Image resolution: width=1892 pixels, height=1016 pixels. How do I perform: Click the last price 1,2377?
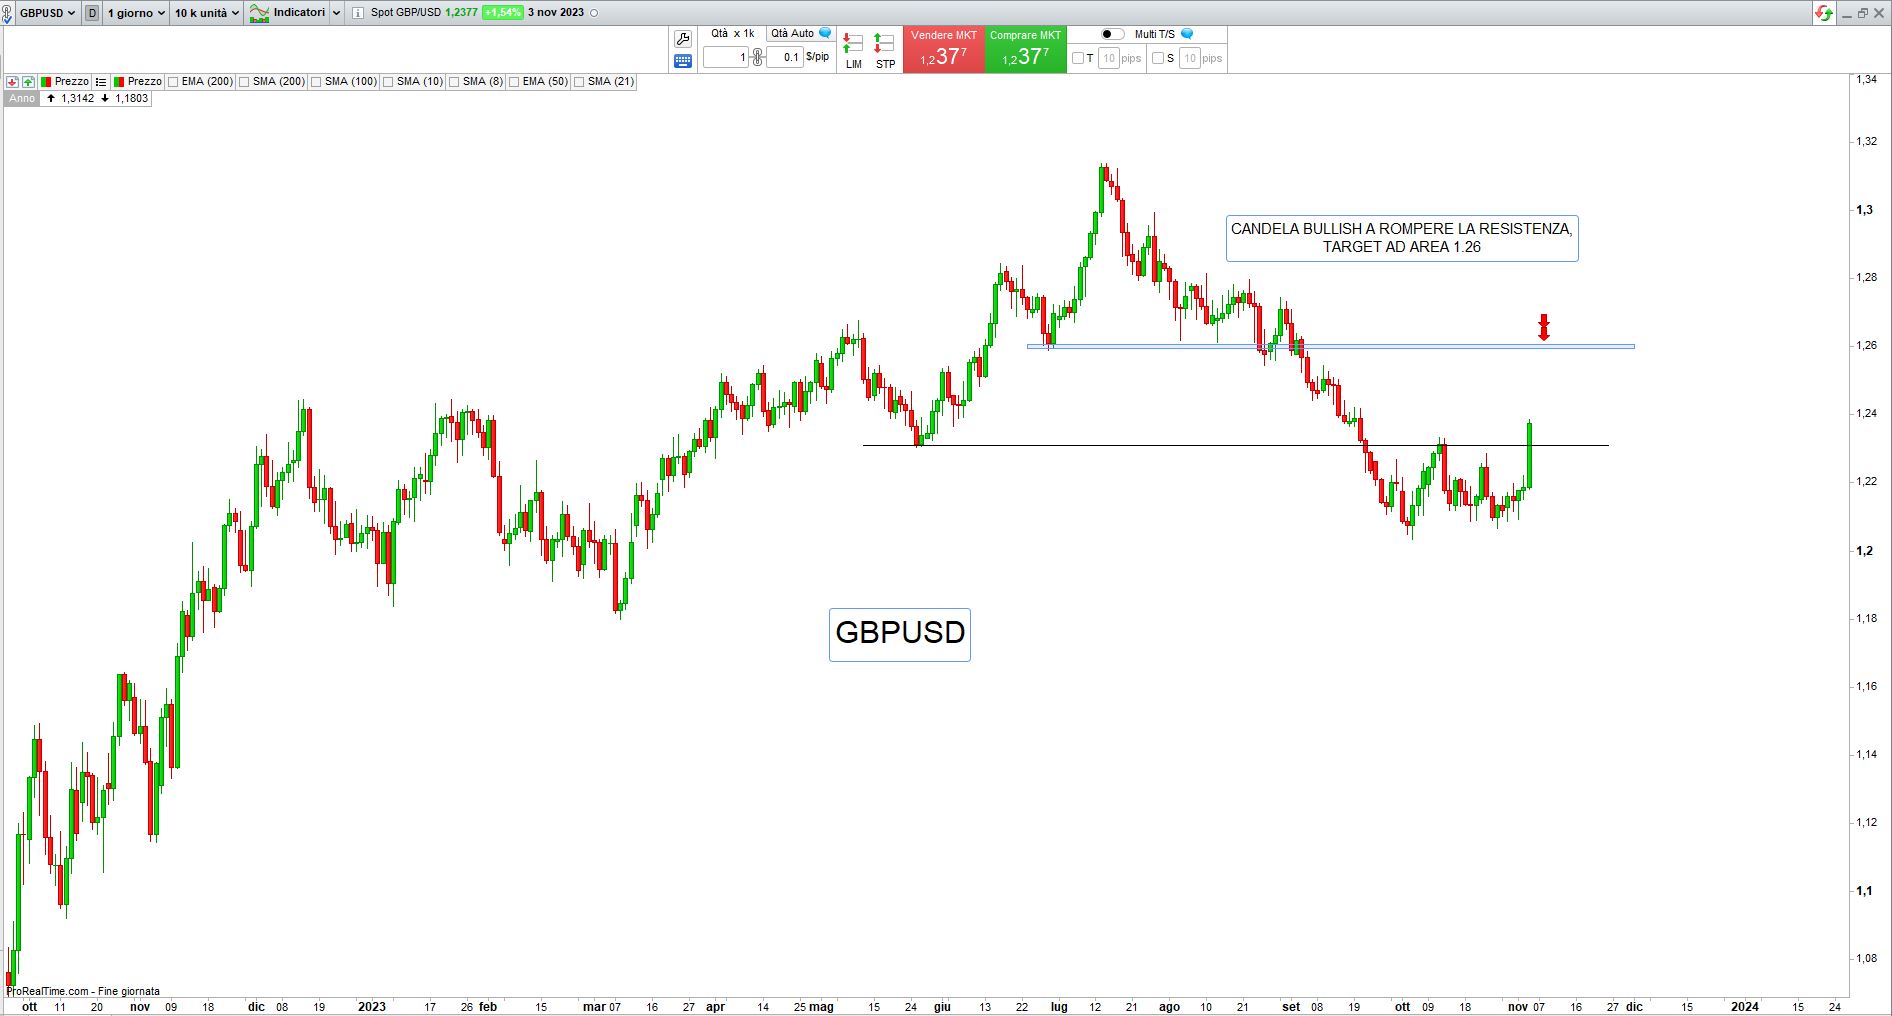click(x=461, y=13)
